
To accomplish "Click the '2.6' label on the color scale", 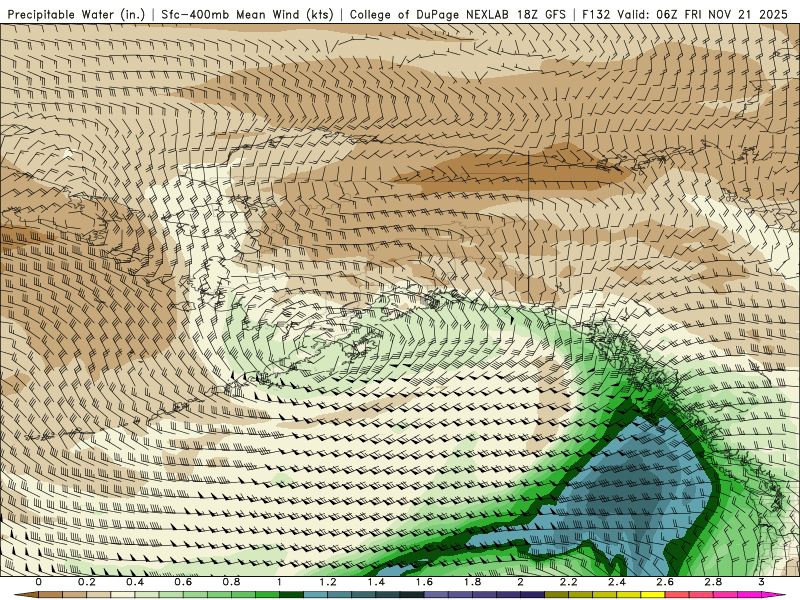I will coord(665,582).
